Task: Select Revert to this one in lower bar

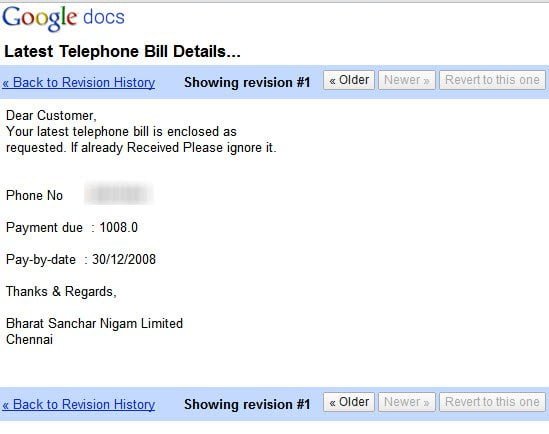Action: 492,402
